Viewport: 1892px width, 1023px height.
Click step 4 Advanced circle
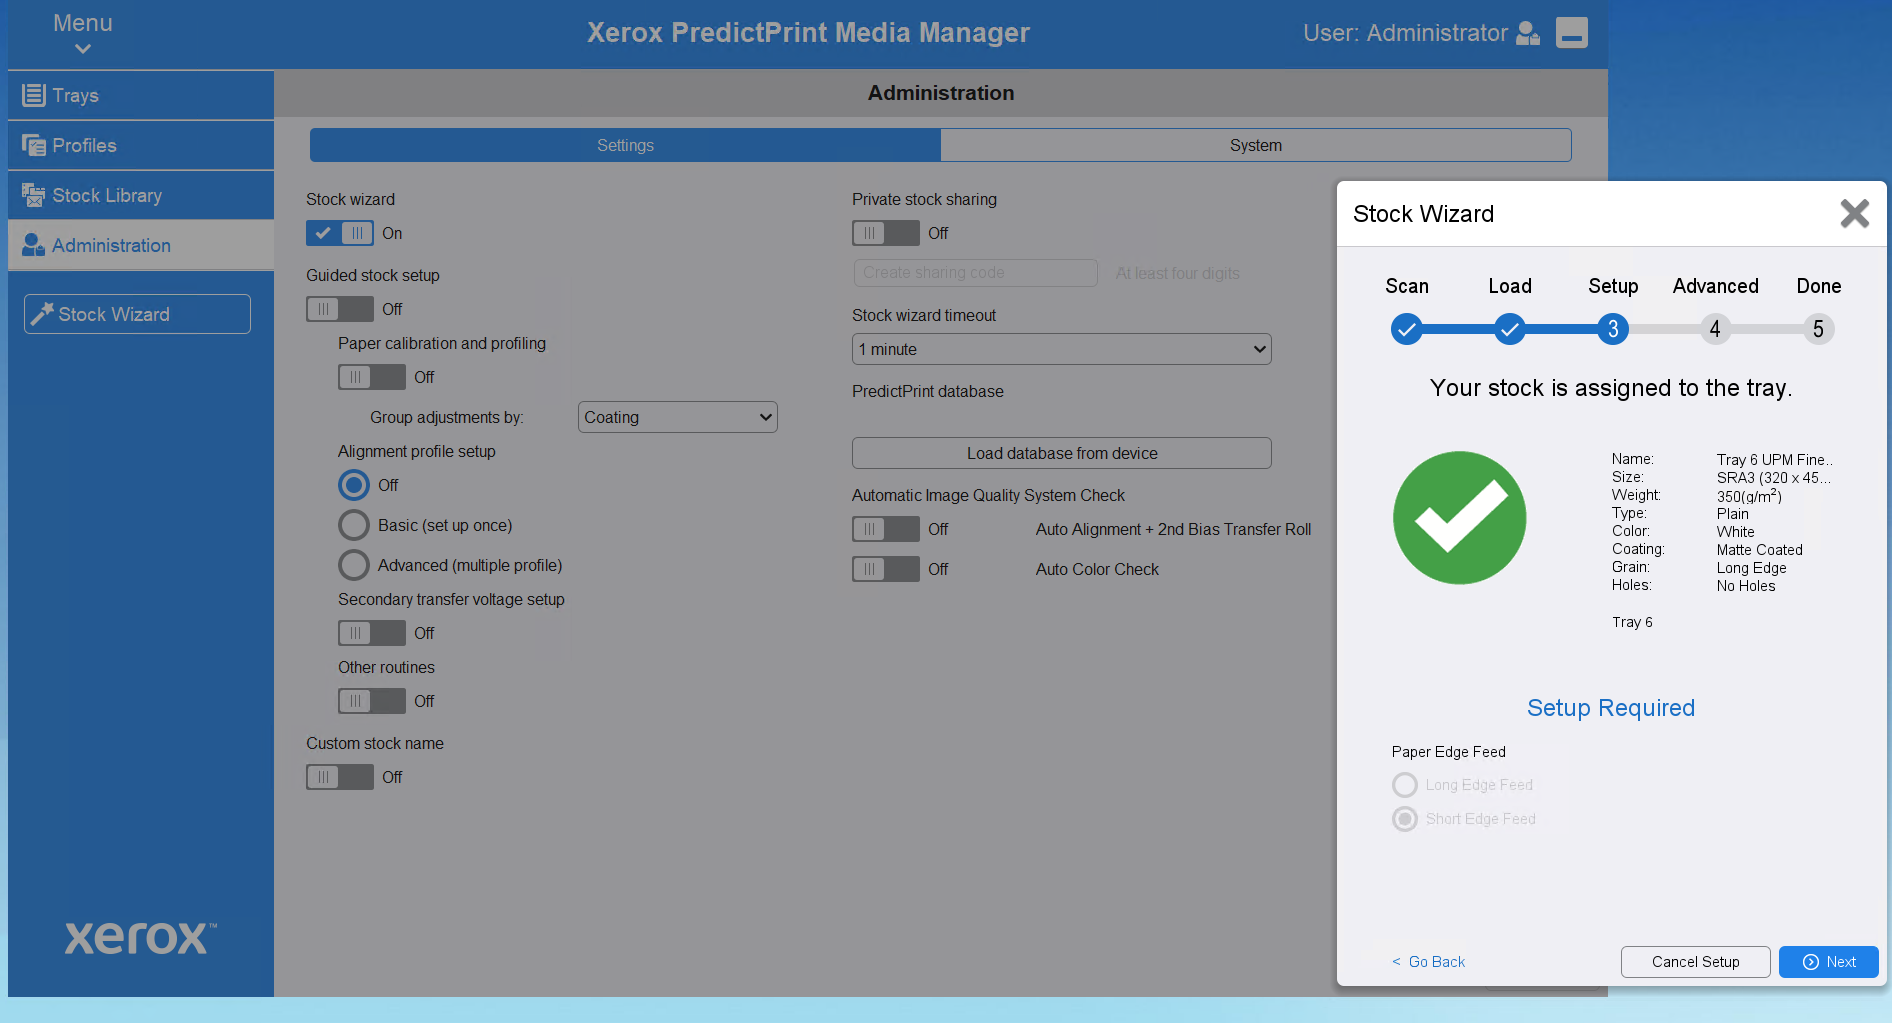(x=1715, y=329)
